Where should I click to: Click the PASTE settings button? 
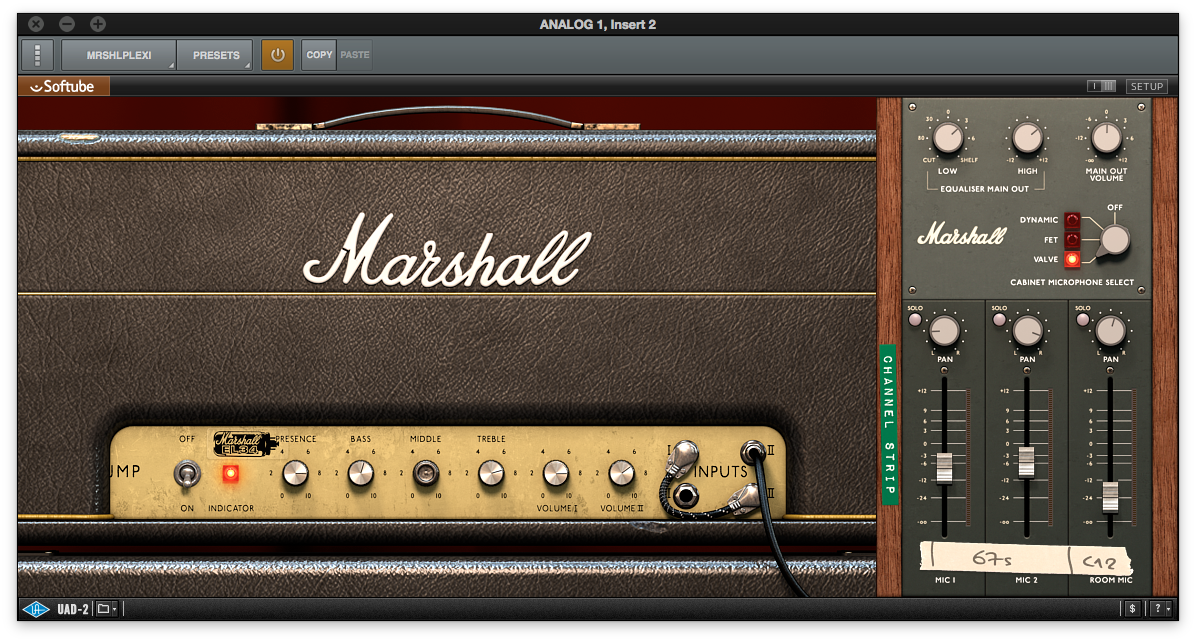pyautogui.click(x=355, y=55)
